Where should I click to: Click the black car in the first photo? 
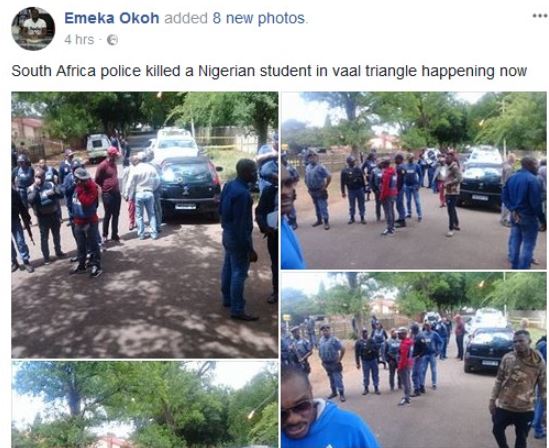pos(190,188)
